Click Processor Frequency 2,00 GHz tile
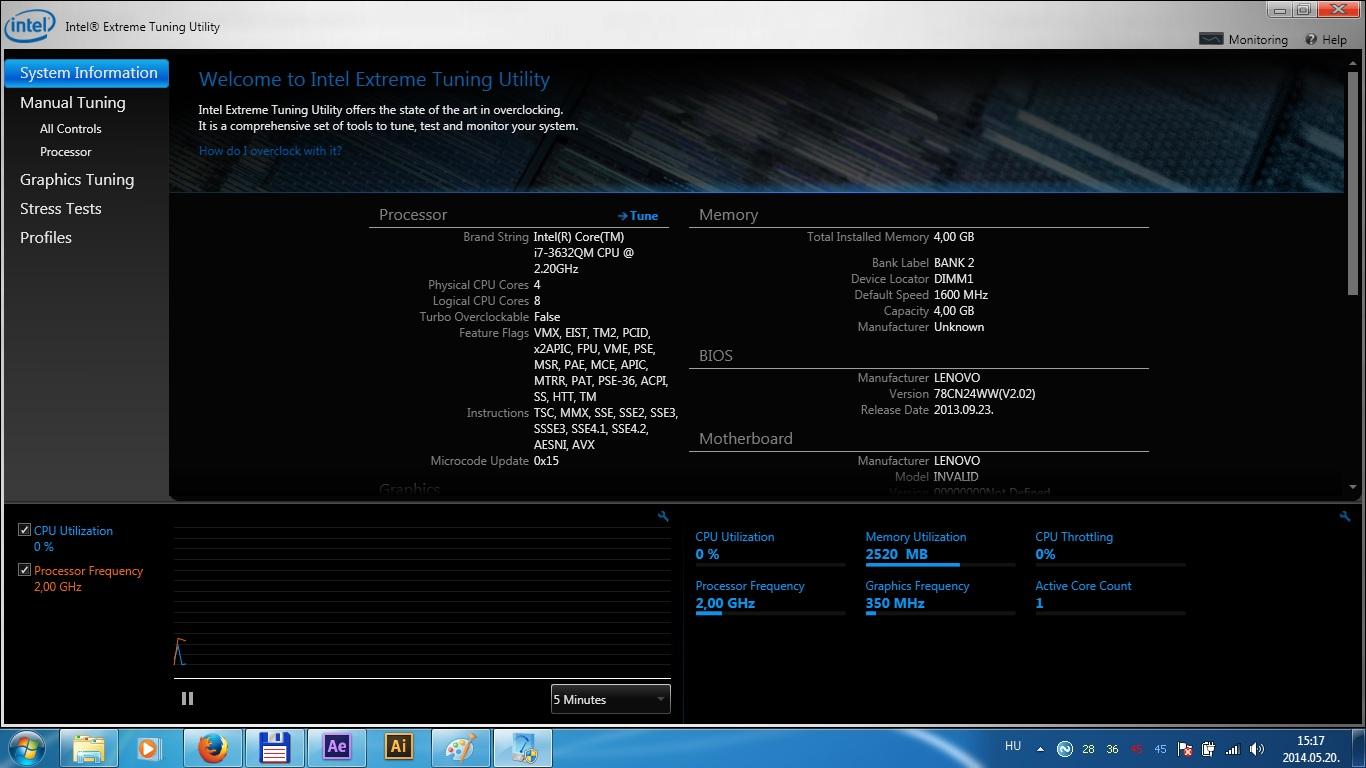This screenshot has width=1366, height=768. tap(770, 595)
